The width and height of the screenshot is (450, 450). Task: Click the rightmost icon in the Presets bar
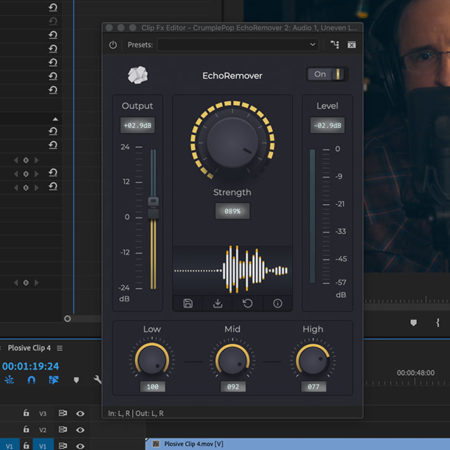[352, 45]
